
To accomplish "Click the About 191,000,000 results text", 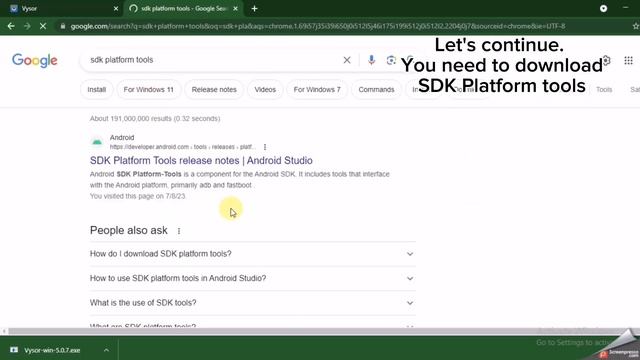I will click(155, 119).
